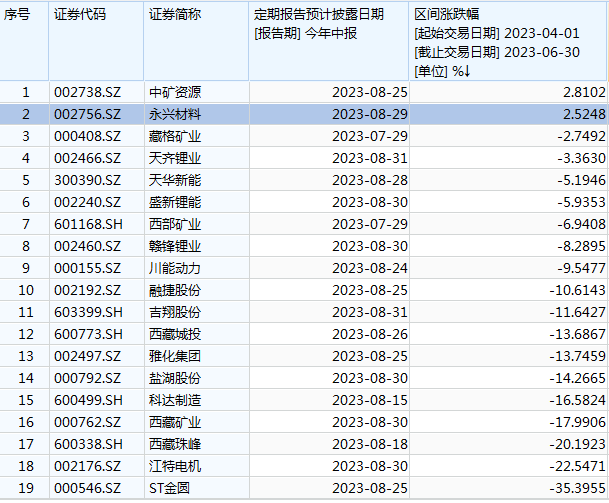Click the -16.5824 change value
609x503 pixels.
point(578,400)
